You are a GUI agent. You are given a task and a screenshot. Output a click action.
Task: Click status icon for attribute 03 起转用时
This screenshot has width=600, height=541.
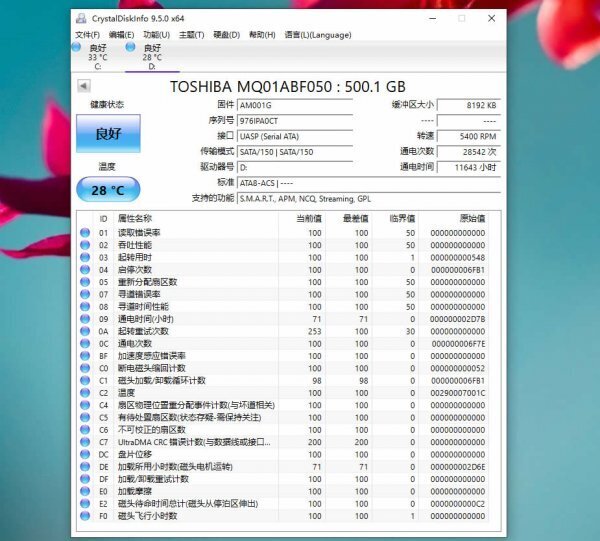(x=85, y=257)
